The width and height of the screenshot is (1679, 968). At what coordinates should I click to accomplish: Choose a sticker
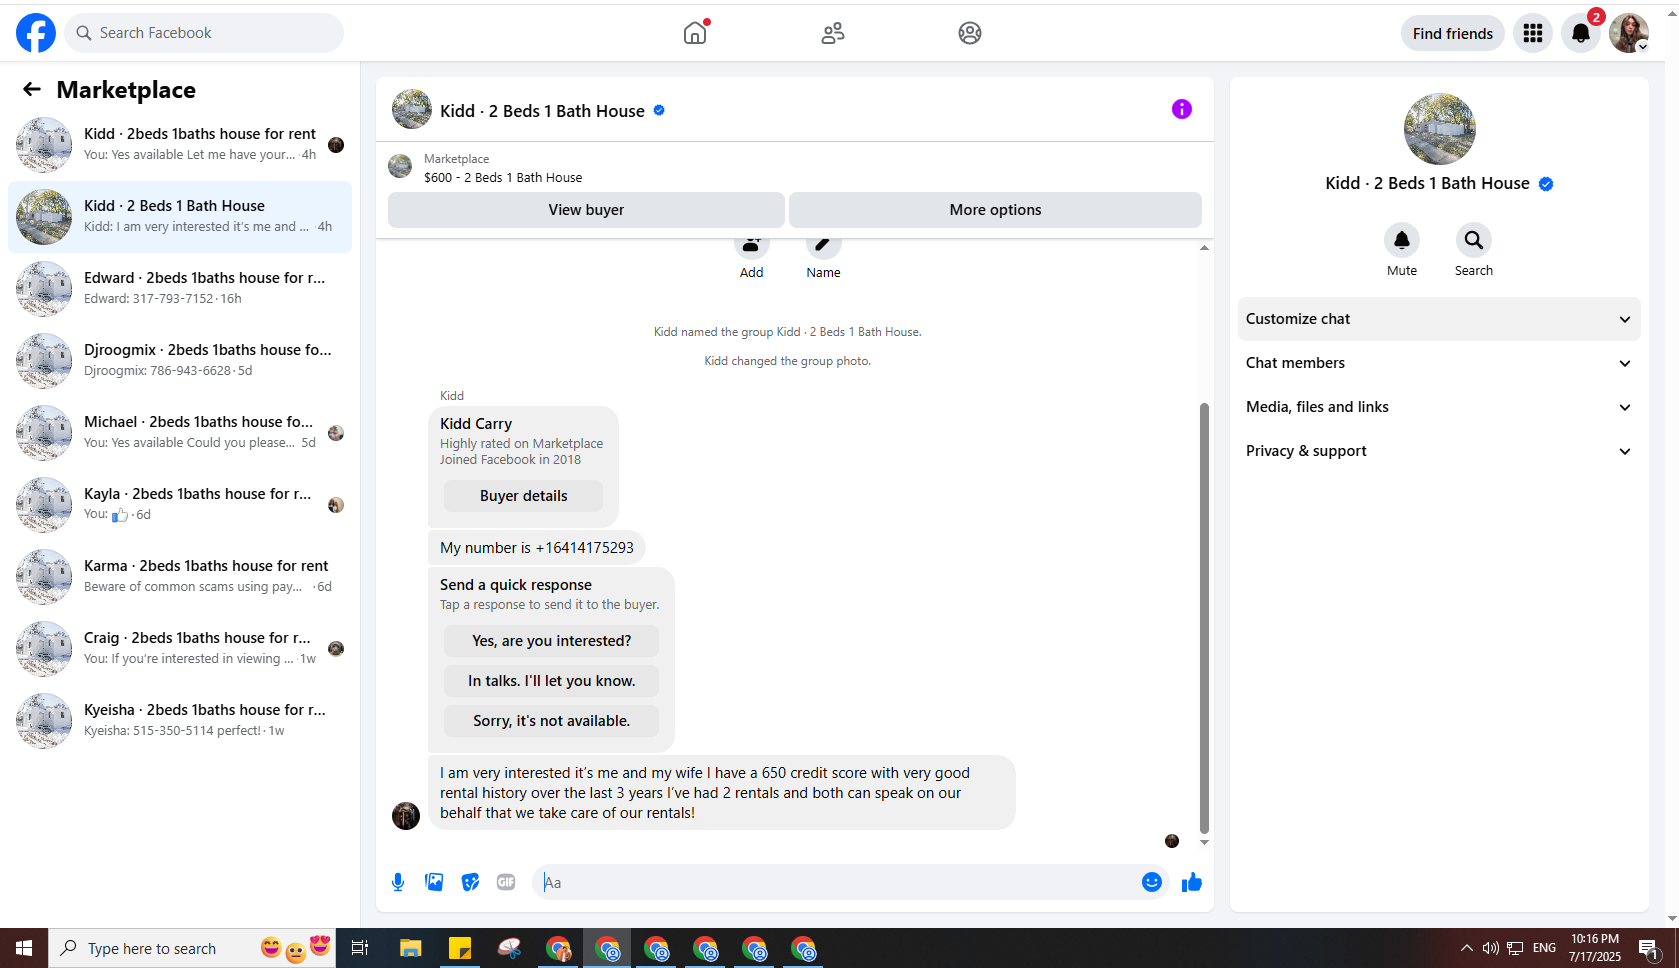click(470, 882)
